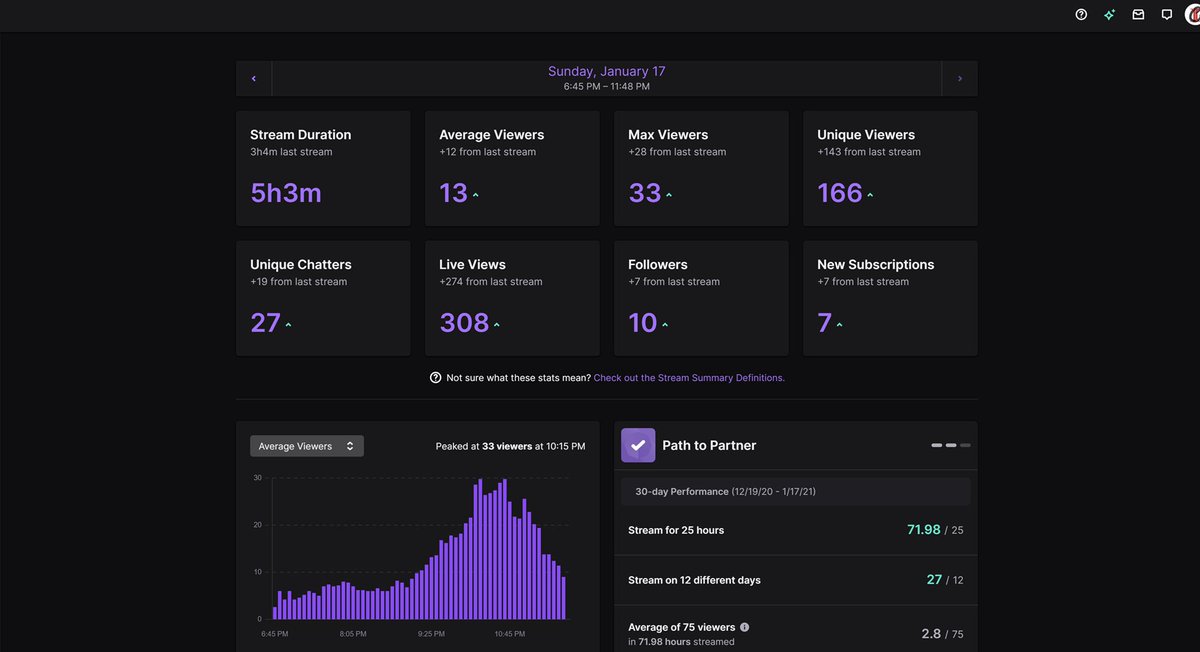This screenshot has height=652, width=1200.
Task: Select the second page dot on Path to Partner
Action: (x=950, y=445)
